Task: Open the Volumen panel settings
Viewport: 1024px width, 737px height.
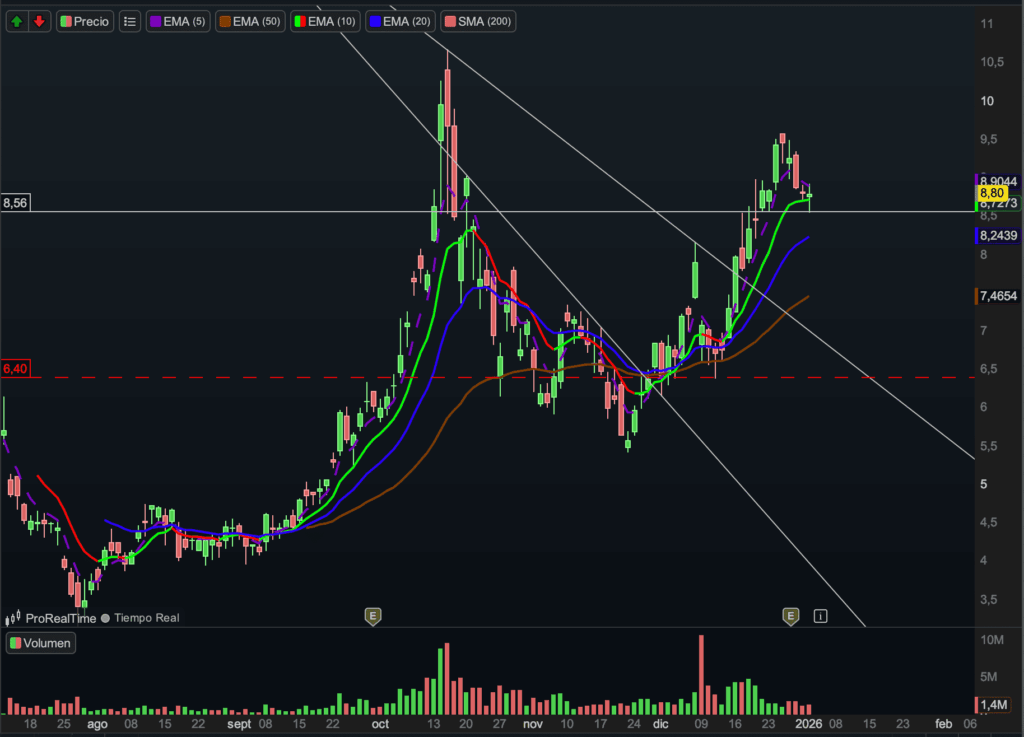Action: tap(41, 643)
